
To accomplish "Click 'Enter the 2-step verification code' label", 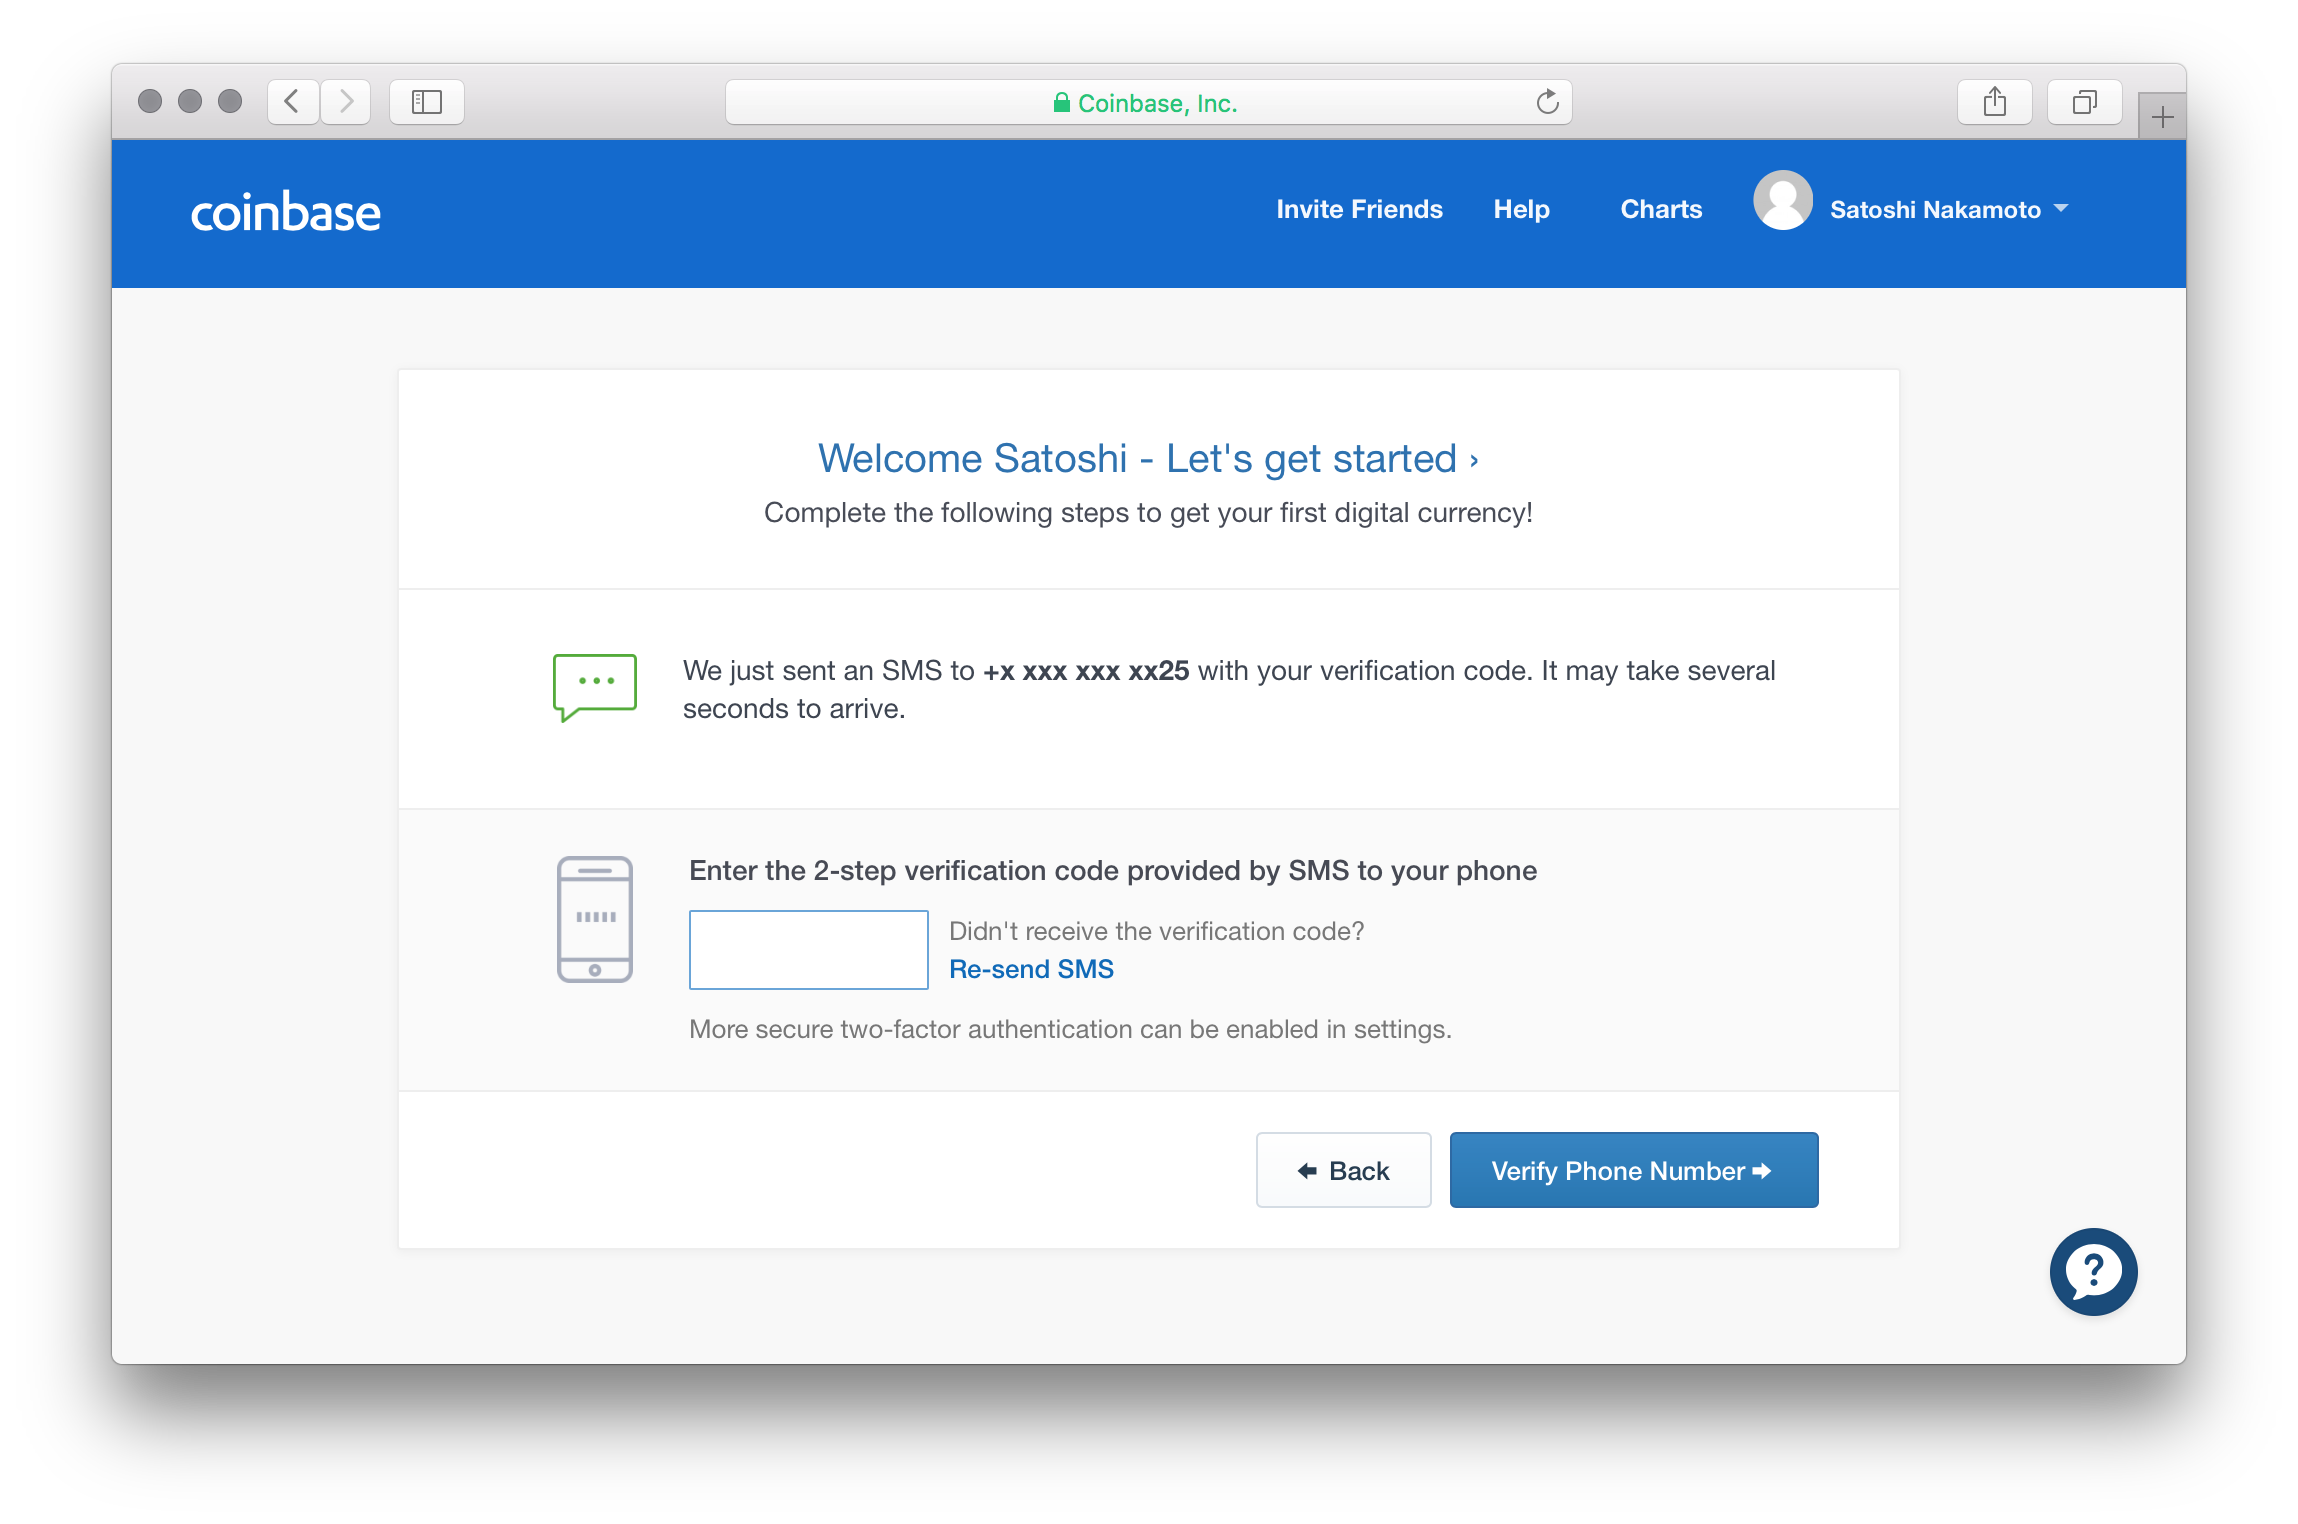I will coord(1113,870).
